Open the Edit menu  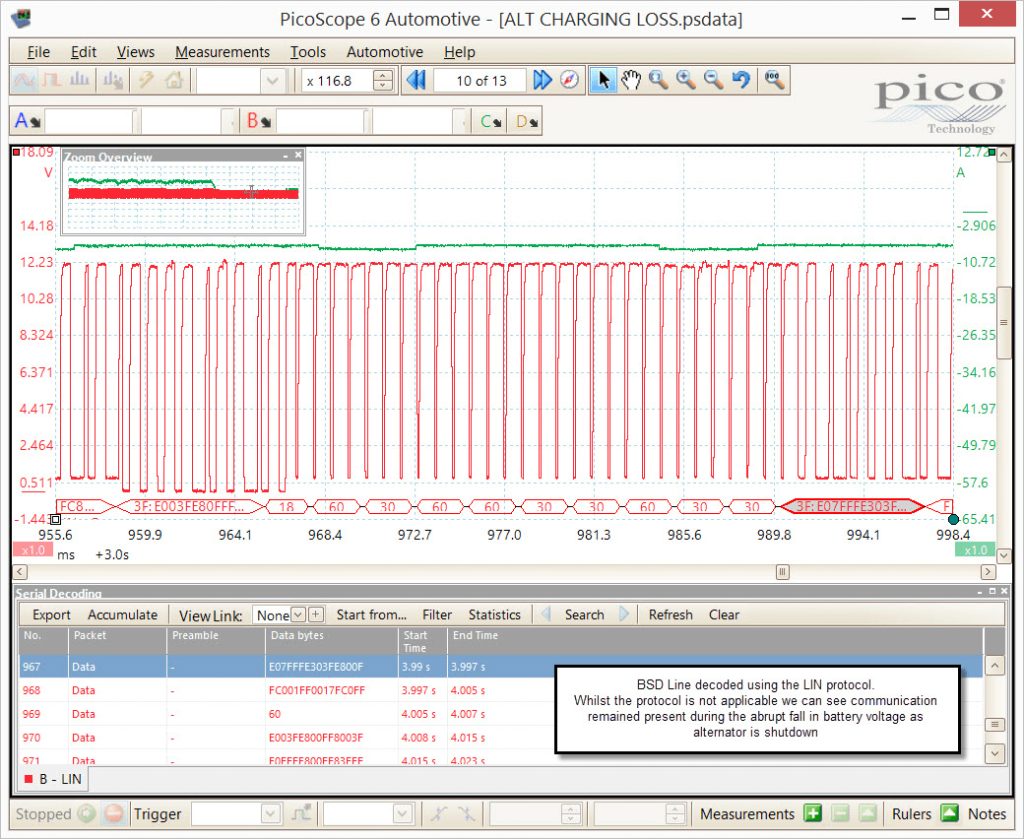[x=84, y=52]
